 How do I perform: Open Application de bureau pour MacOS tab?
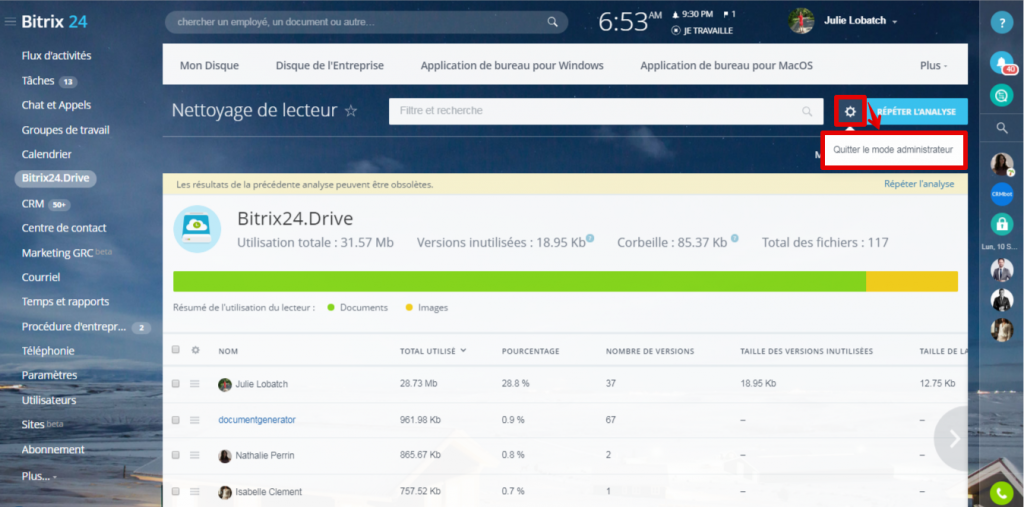726,65
